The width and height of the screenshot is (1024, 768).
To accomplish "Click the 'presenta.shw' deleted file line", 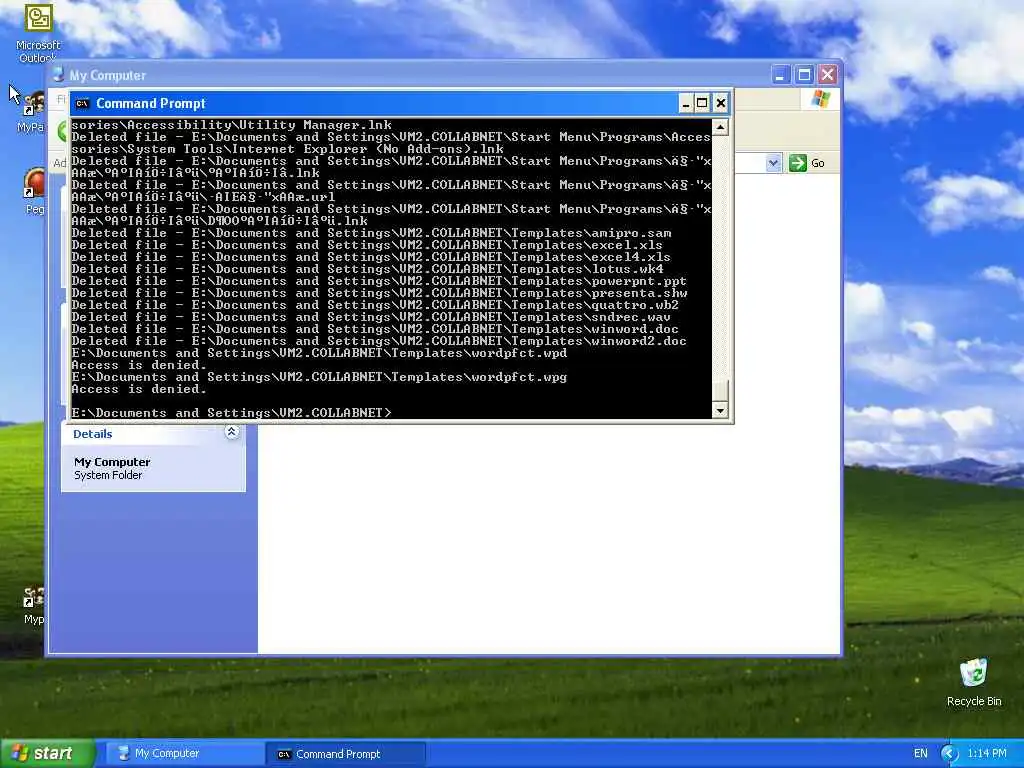I will [x=379, y=293].
